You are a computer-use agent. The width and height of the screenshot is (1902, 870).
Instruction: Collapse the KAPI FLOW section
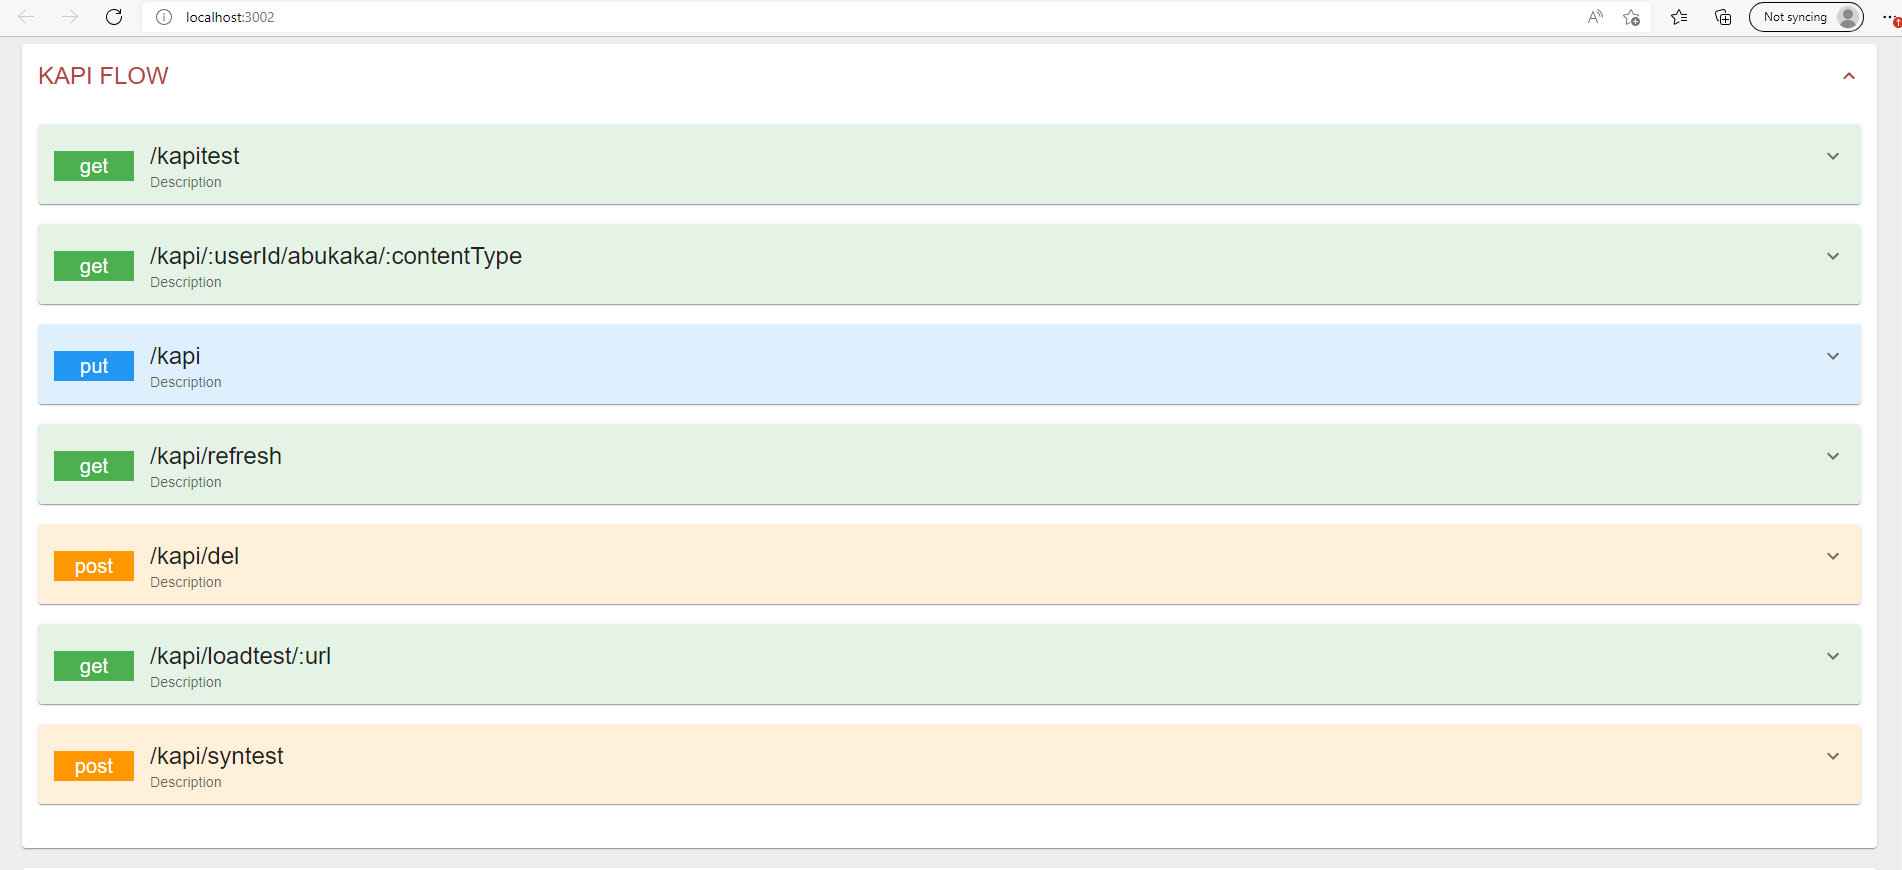tap(1849, 76)
